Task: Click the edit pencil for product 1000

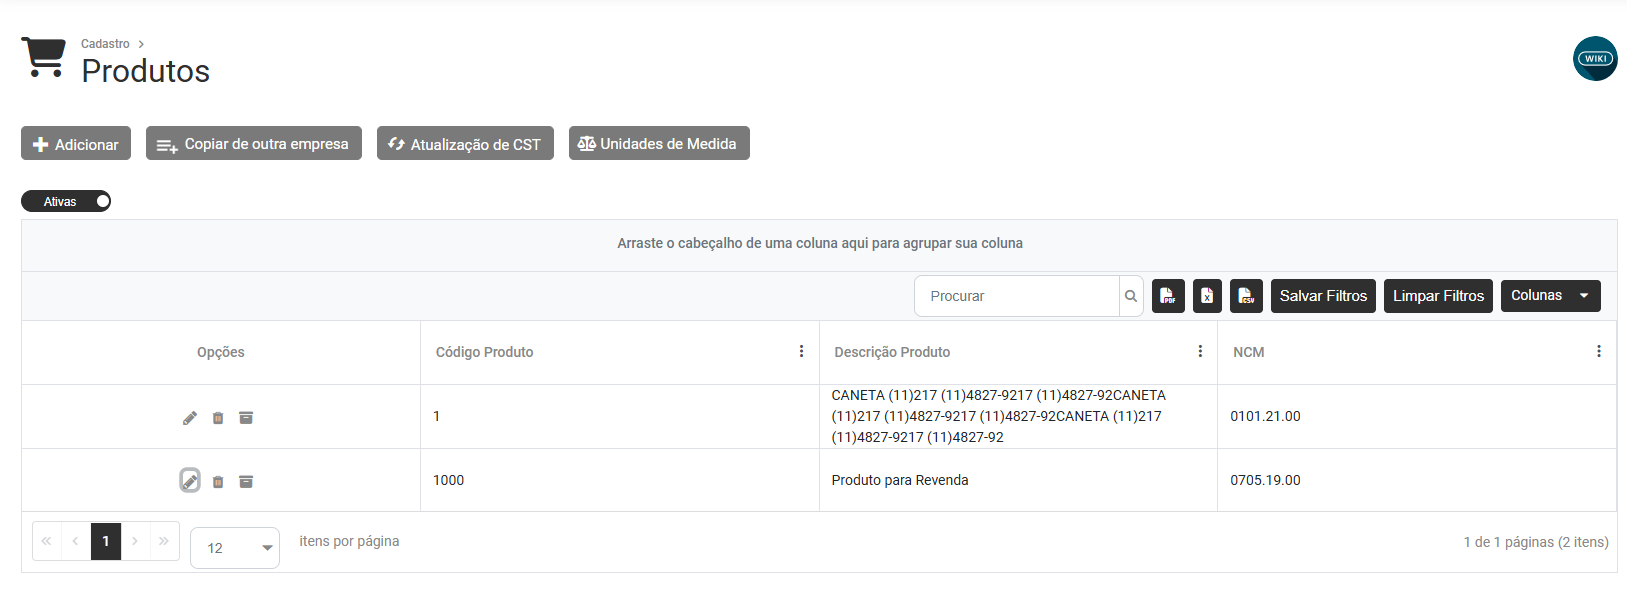Action: (x=190, y=481)
